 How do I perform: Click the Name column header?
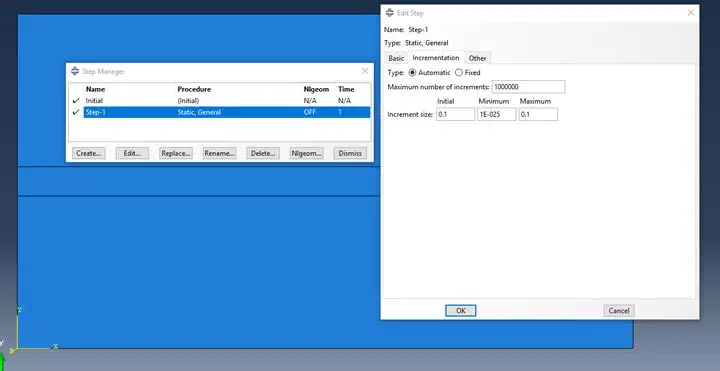coord(96,89)
